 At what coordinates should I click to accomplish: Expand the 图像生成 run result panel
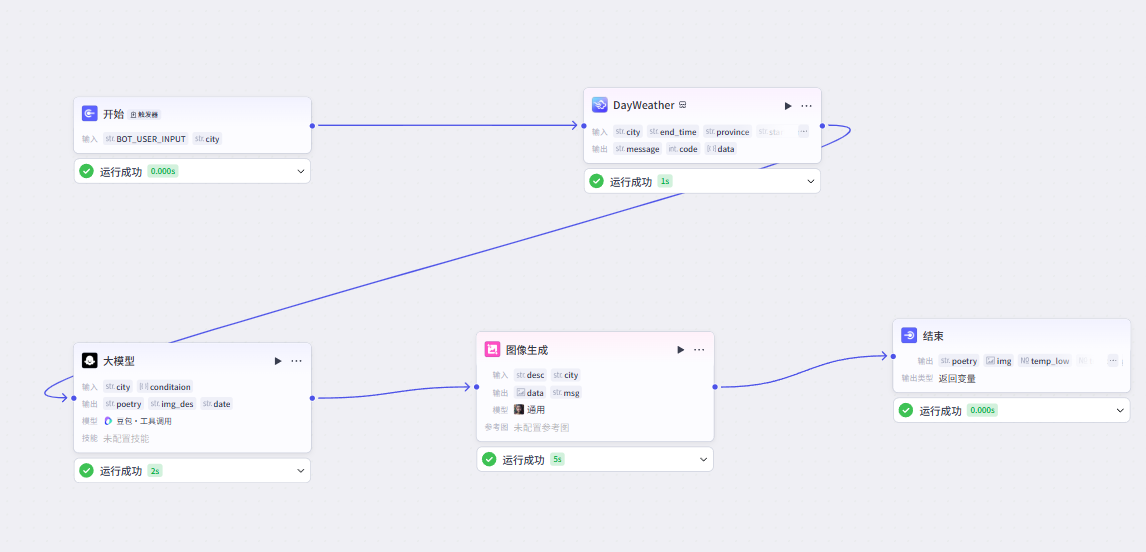[704, 460]
